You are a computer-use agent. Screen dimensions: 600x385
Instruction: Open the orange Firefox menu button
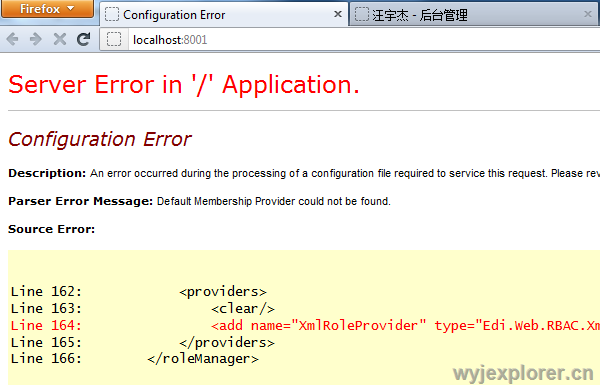(47, 9)
